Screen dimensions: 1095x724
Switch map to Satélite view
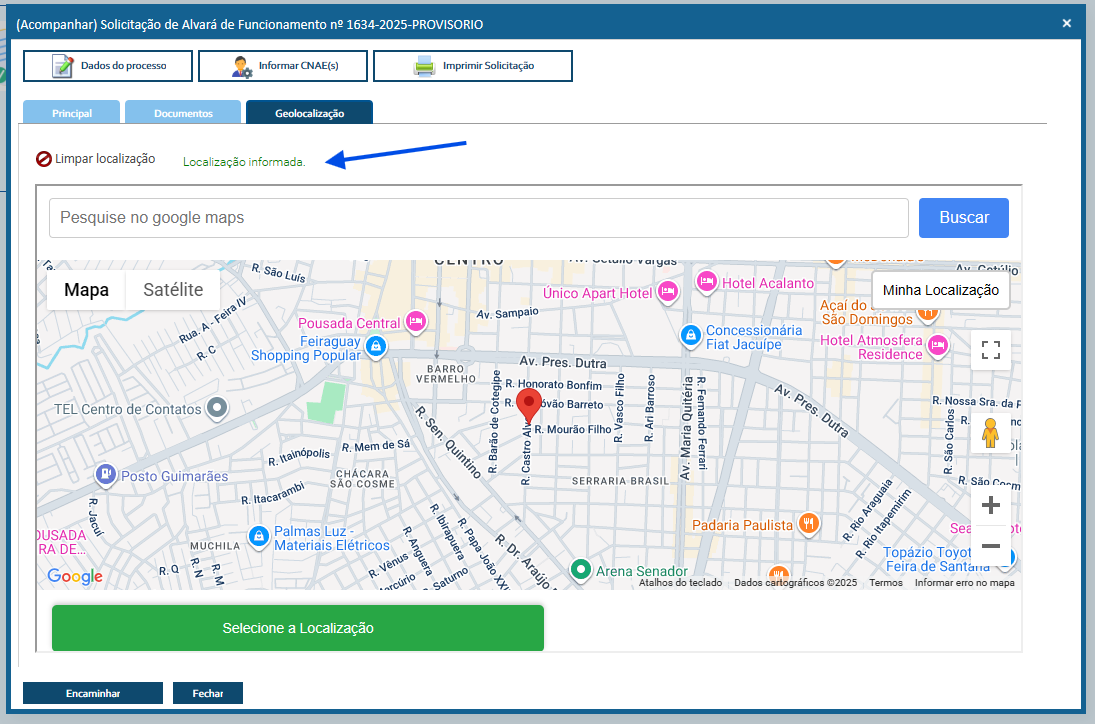(x=173, y=290)
